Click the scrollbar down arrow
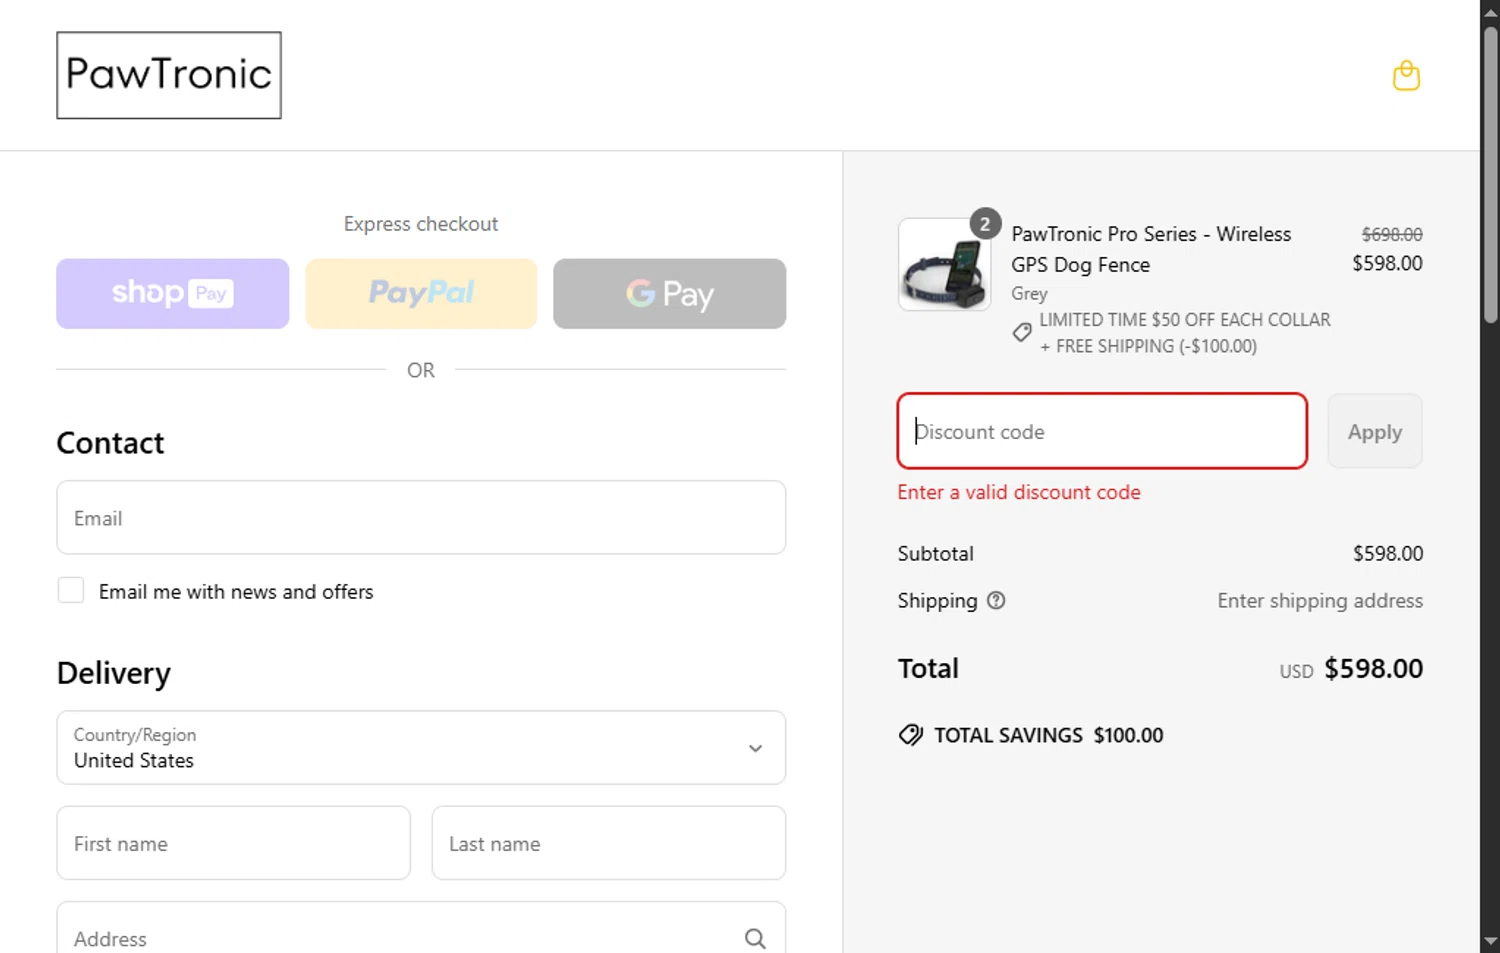The width and height of the screenshot is (1500, 953). coord(1490,941)
